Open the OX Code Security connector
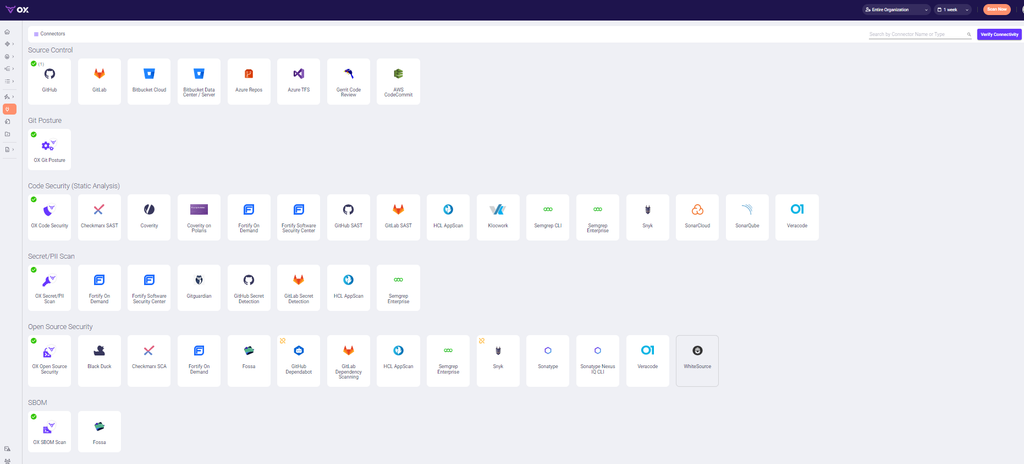Image resolution: width=1024 pixels, height=464 pixels. 49,217
